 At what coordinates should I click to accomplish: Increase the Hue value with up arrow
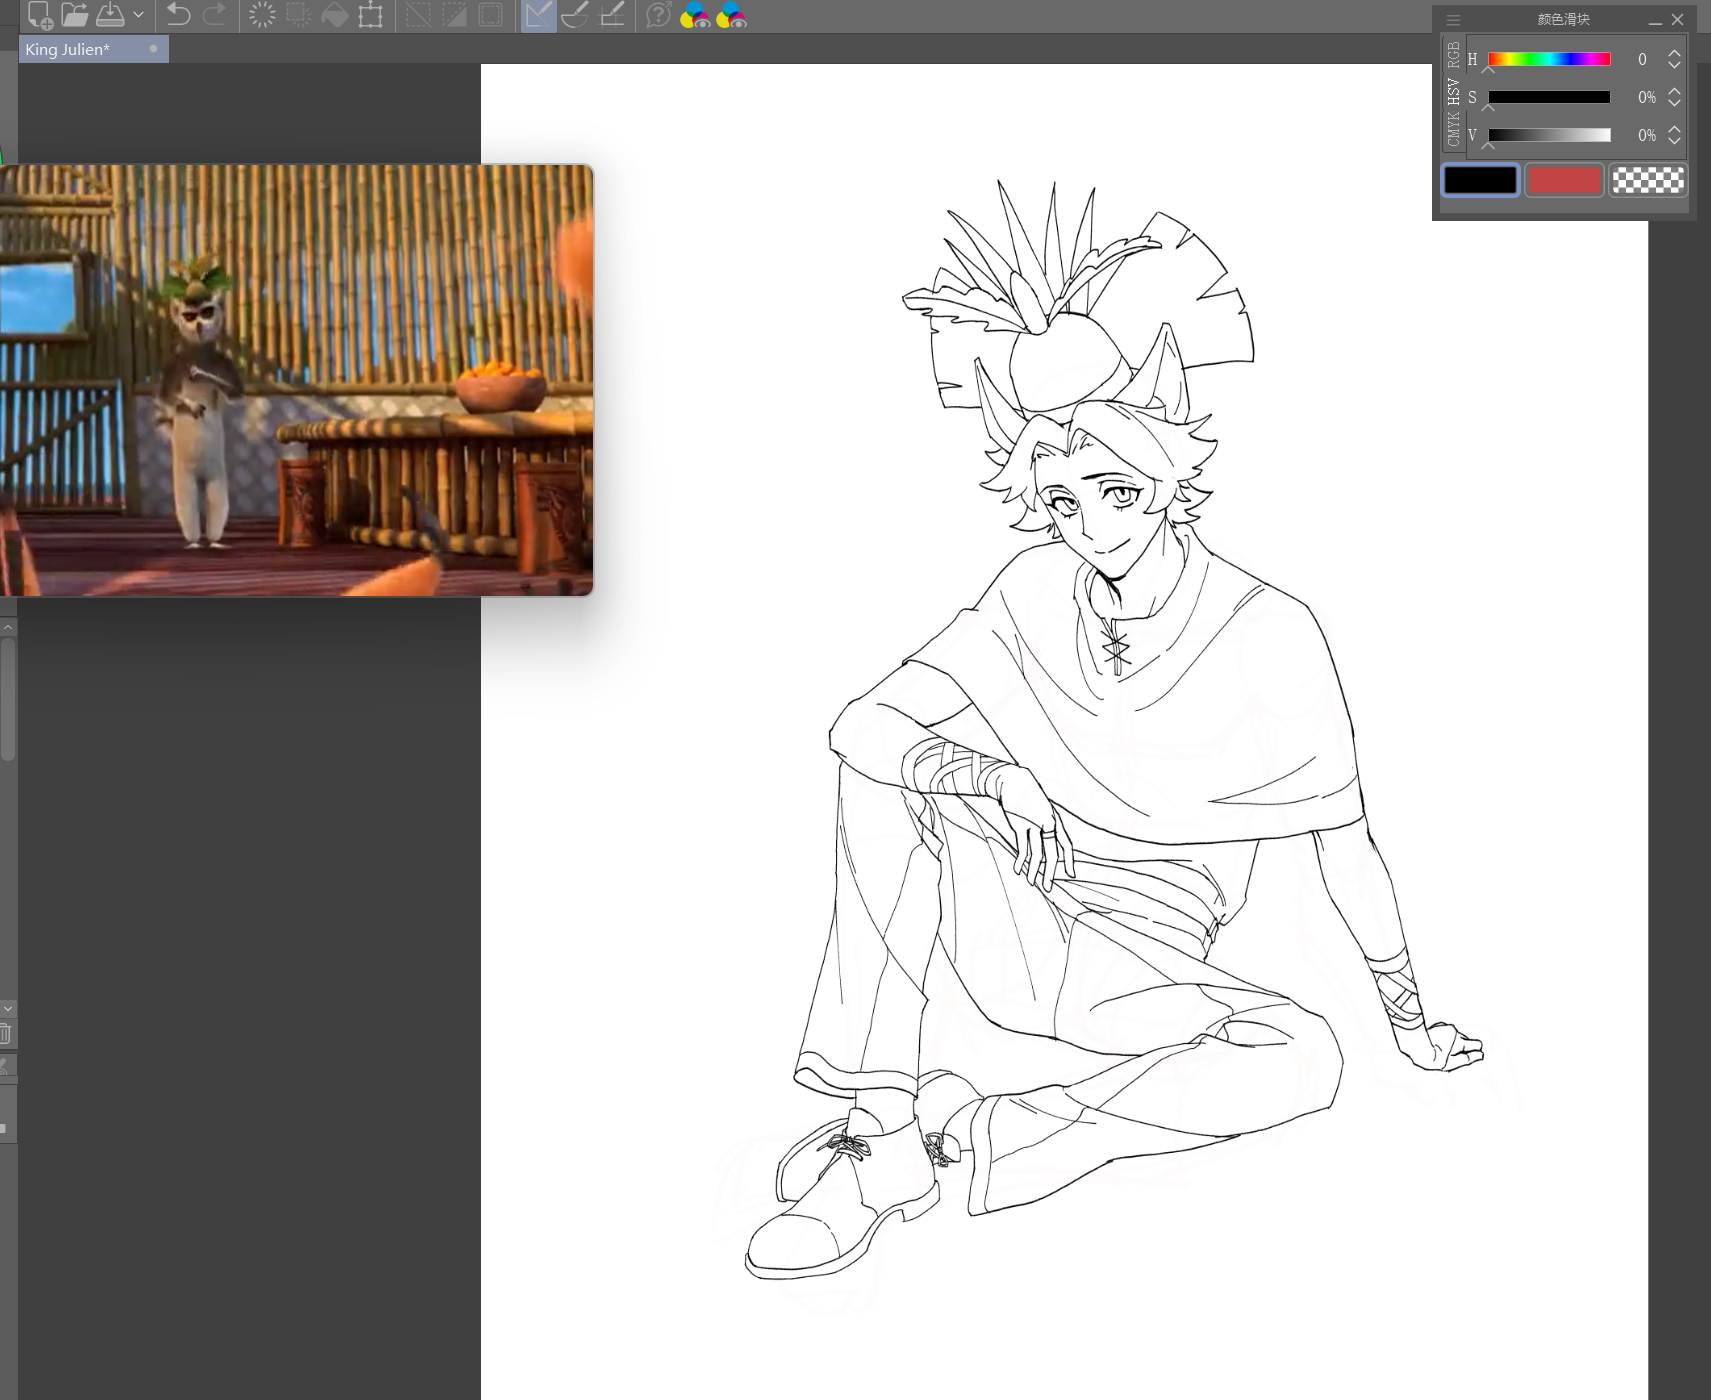pos(1674,54)
